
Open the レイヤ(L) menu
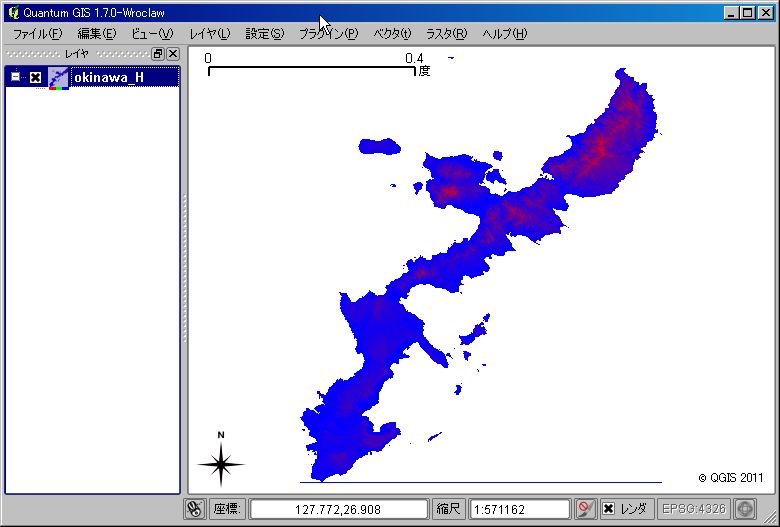pos(209,34)
